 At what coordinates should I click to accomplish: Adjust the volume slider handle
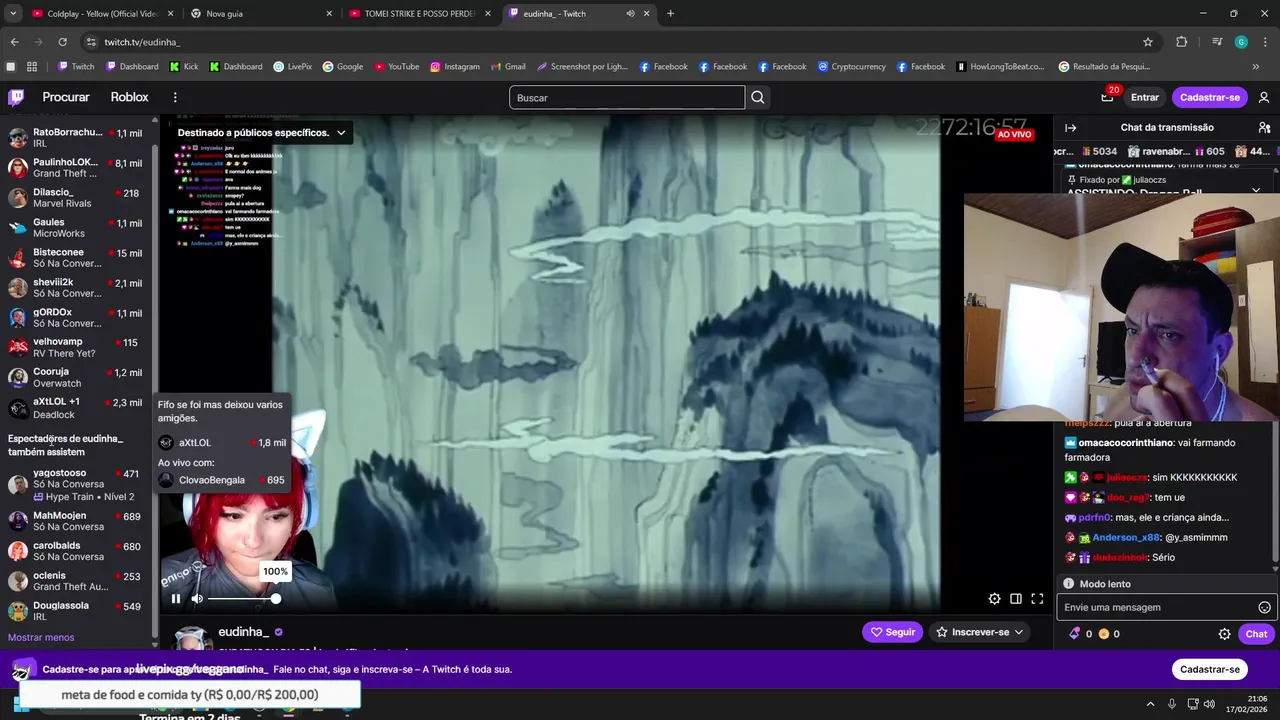click(276, 599)
